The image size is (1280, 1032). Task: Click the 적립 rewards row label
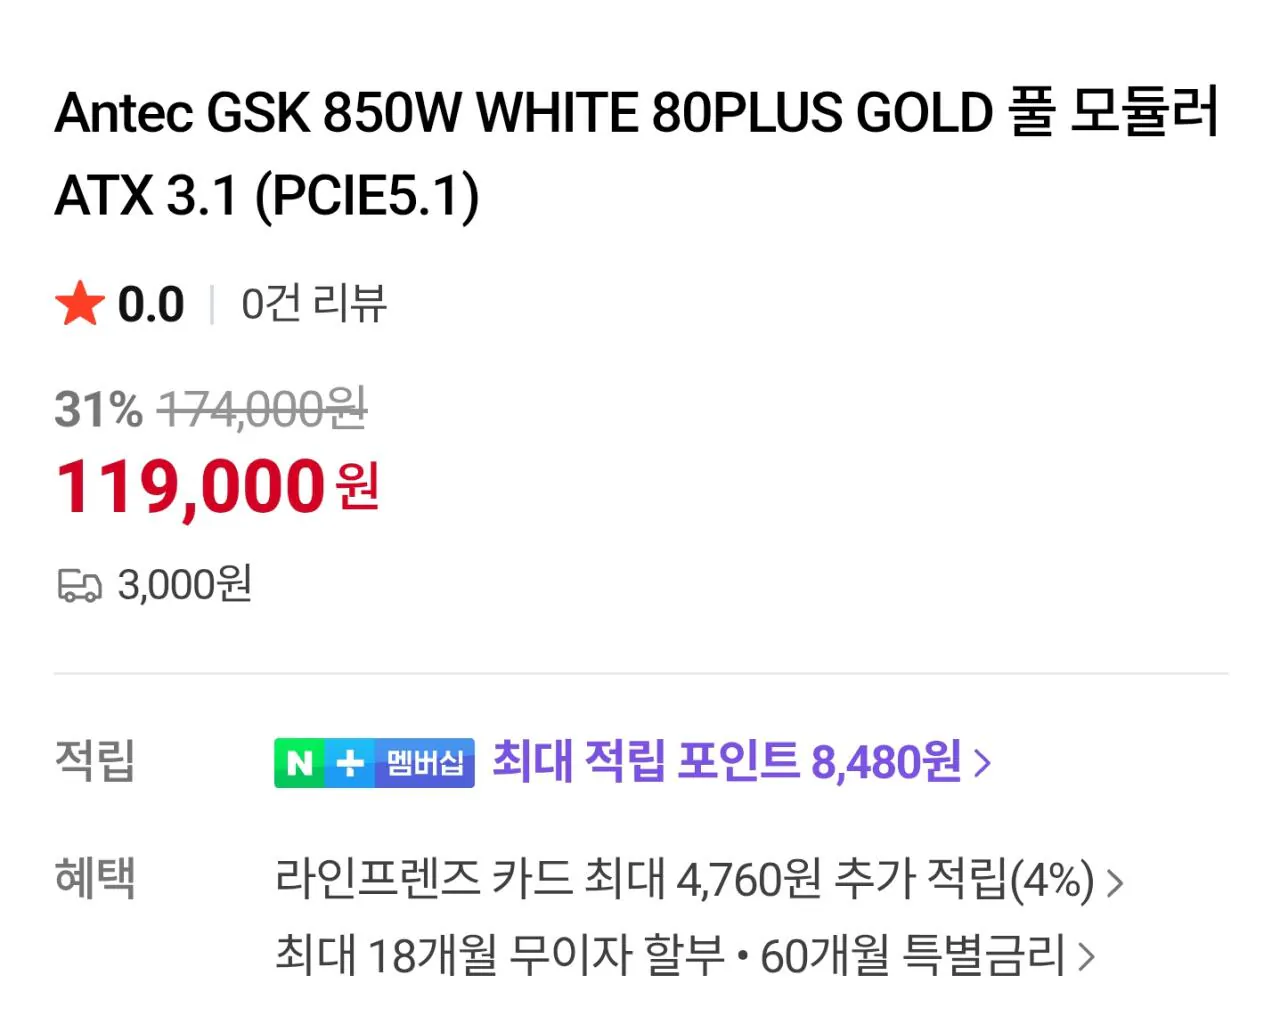pyautogui.click(x=94, y=762)
